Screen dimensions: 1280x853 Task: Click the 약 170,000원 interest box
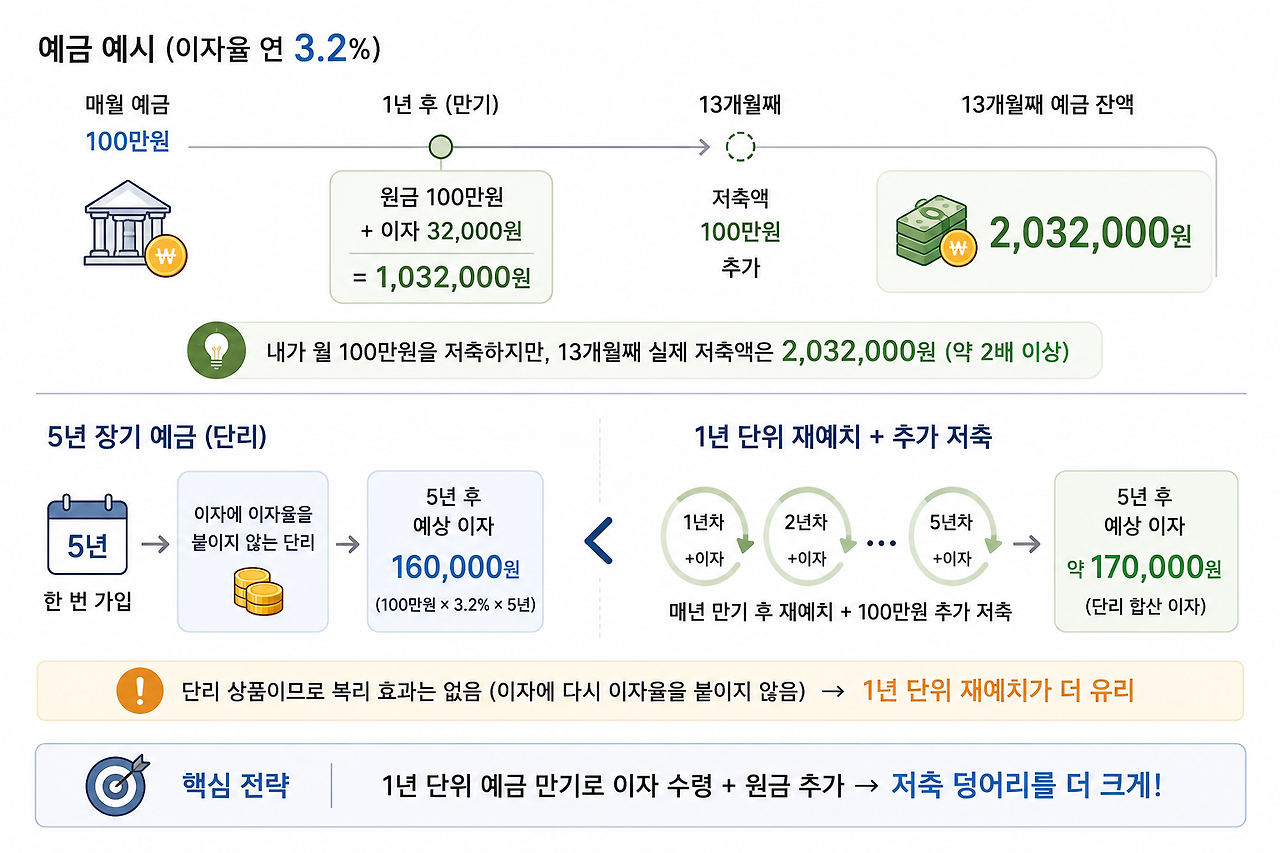point(1146,551)
